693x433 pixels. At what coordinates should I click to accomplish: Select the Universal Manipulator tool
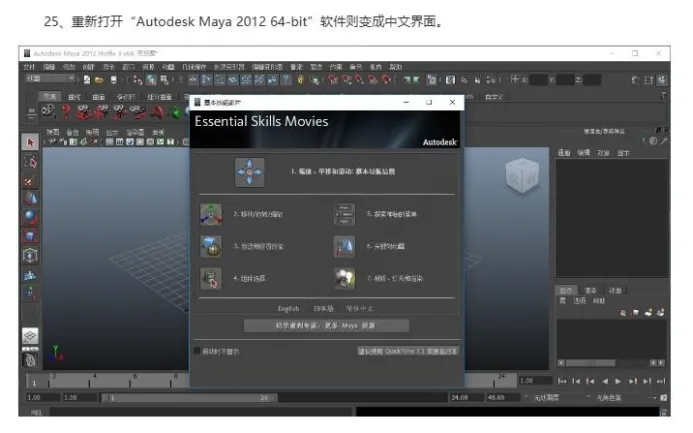30,255
